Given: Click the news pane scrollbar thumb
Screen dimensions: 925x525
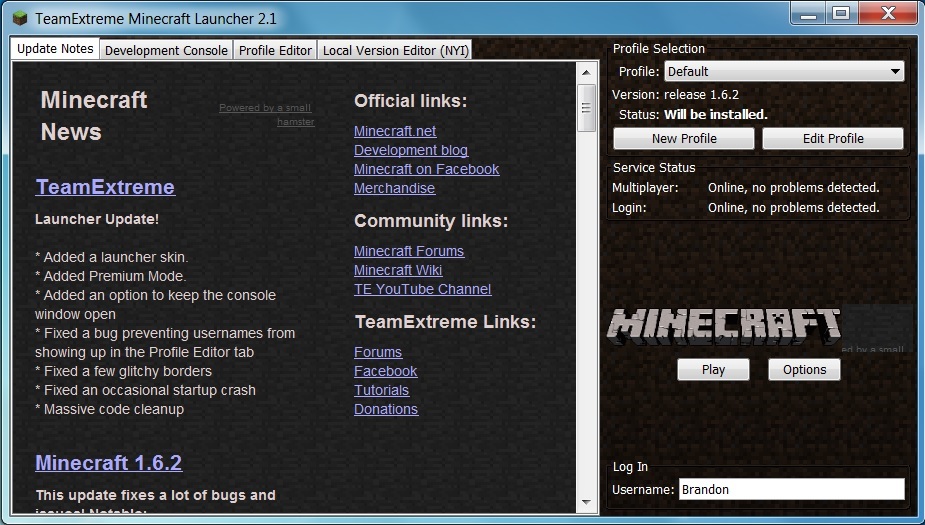Looking at the screenshot, I should coord(586,108).
